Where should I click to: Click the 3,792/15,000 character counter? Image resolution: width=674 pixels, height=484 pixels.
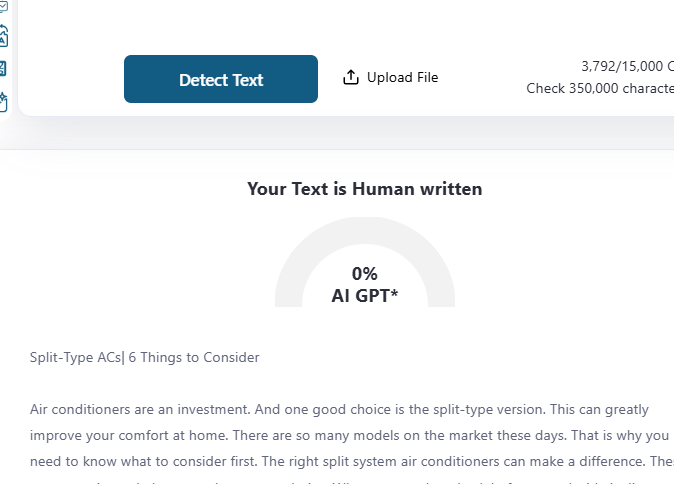pos(622,66)
